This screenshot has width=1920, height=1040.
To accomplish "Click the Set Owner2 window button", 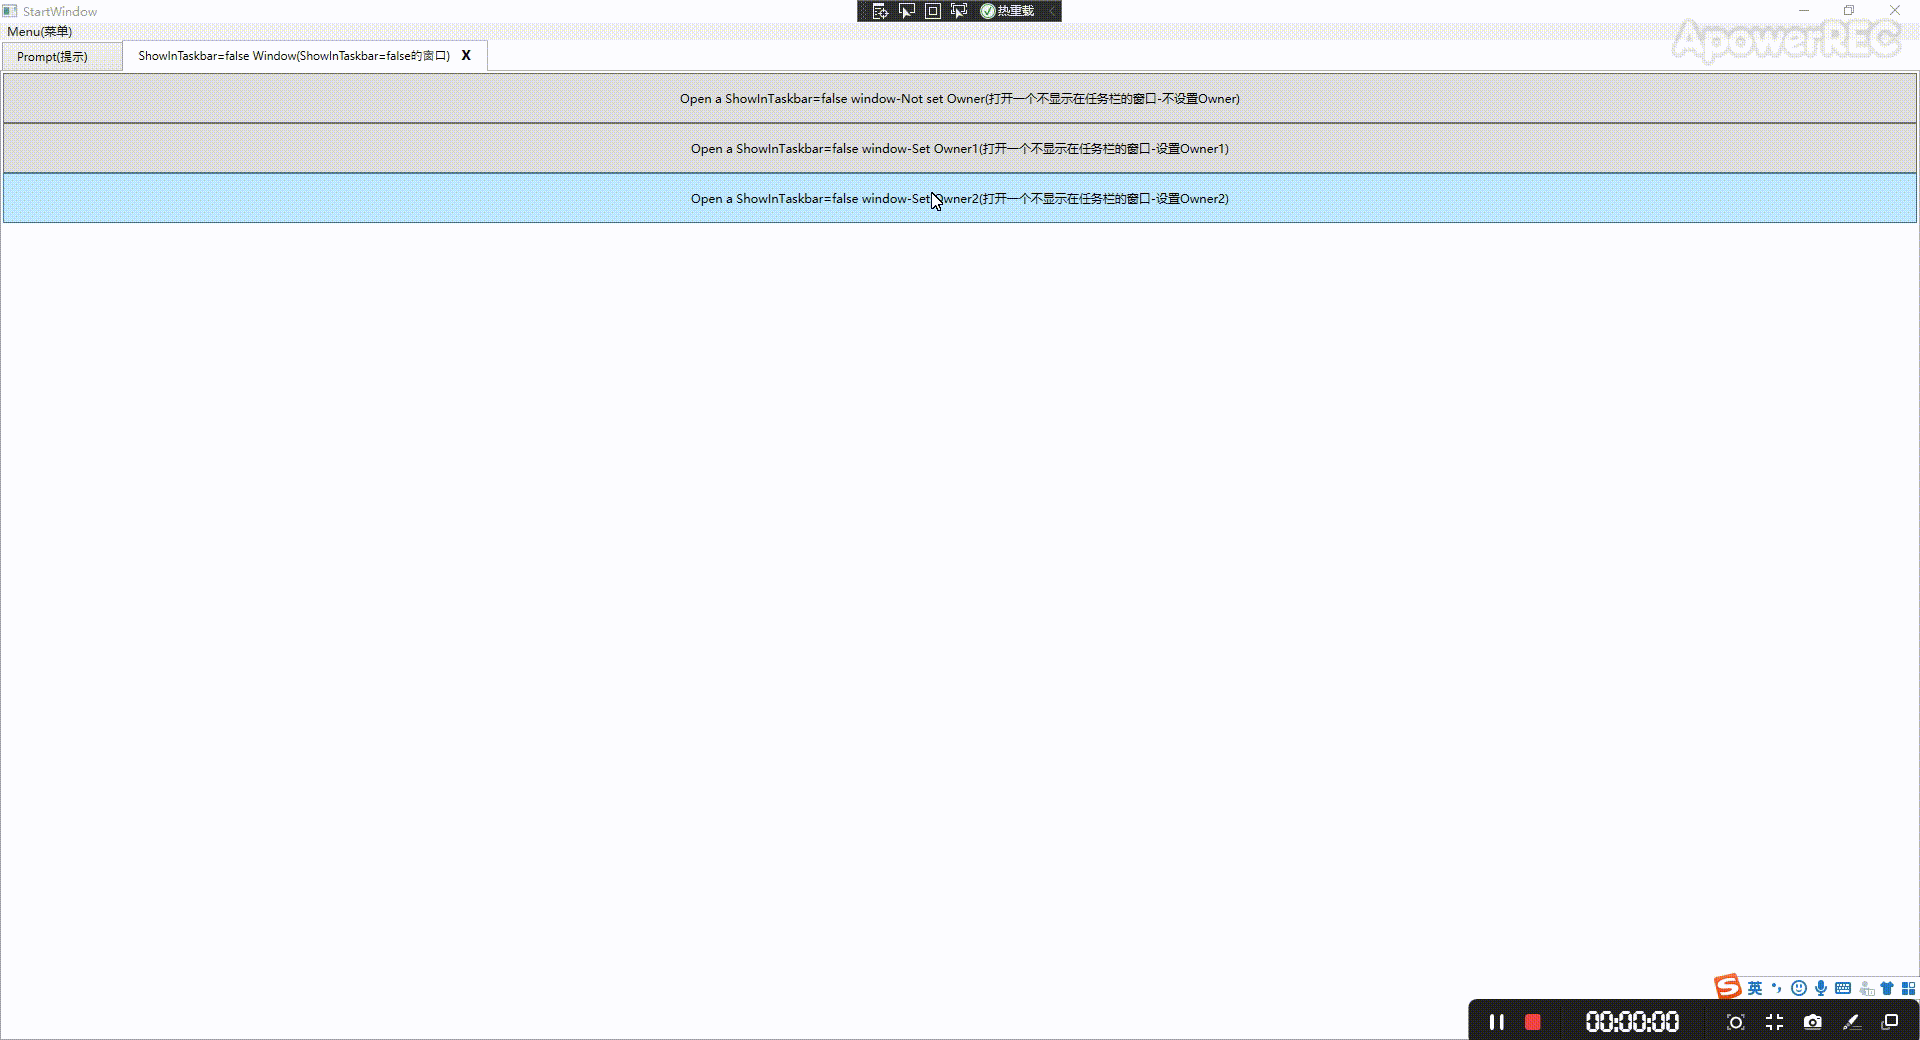I will click(x=960, y=198).
